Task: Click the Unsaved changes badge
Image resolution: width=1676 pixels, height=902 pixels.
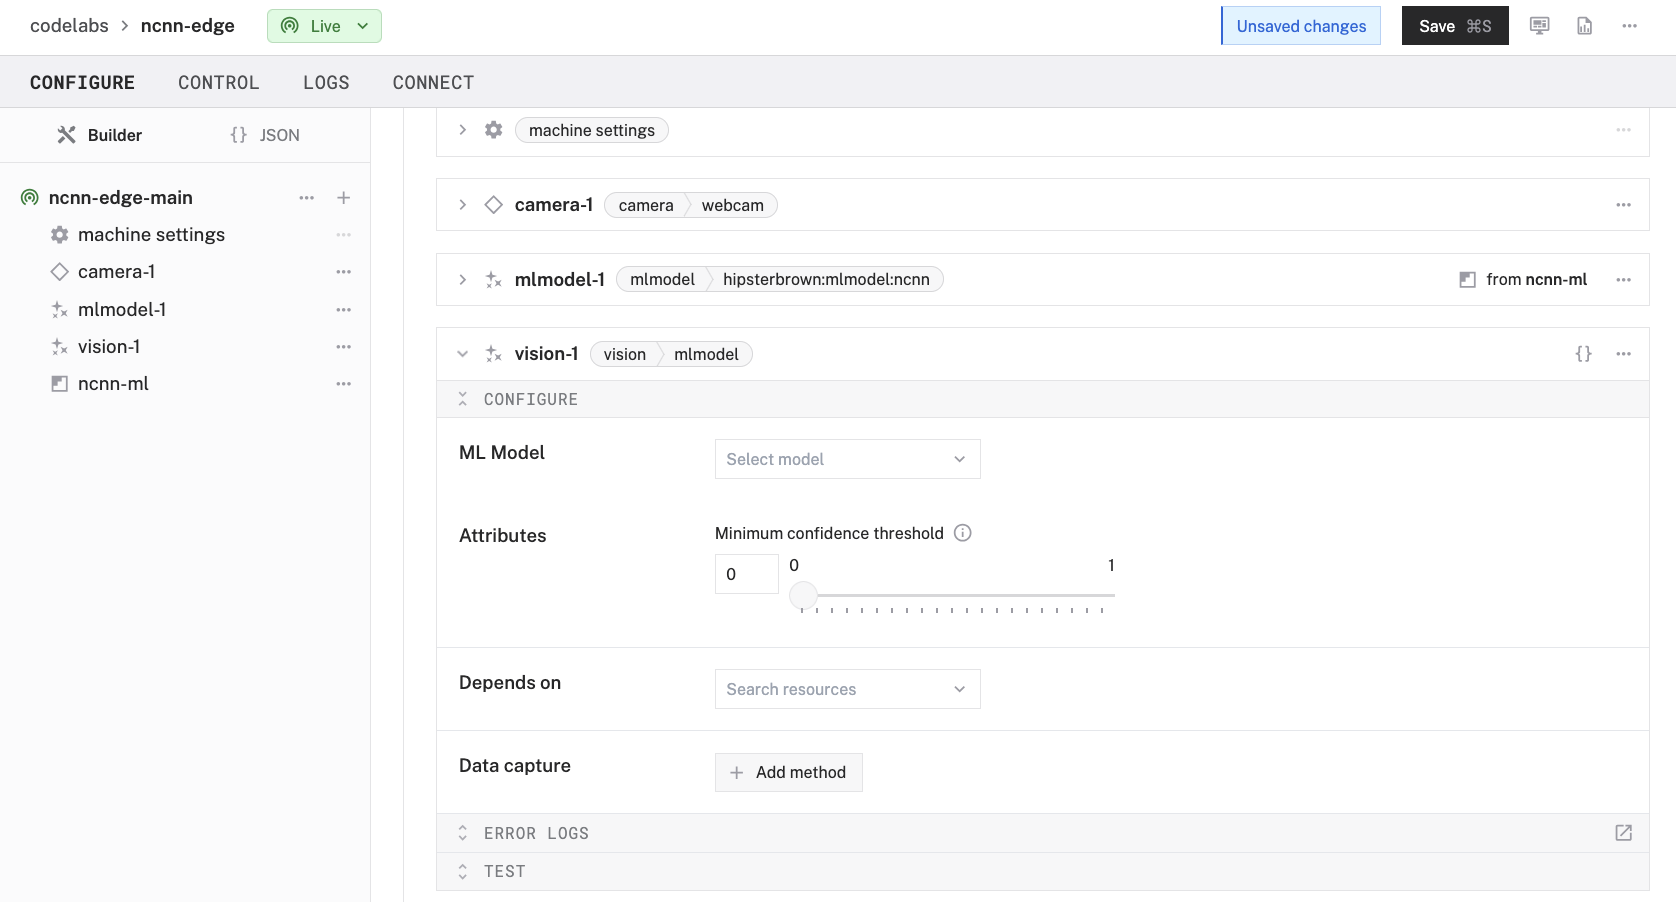Action: point(1301,26)
